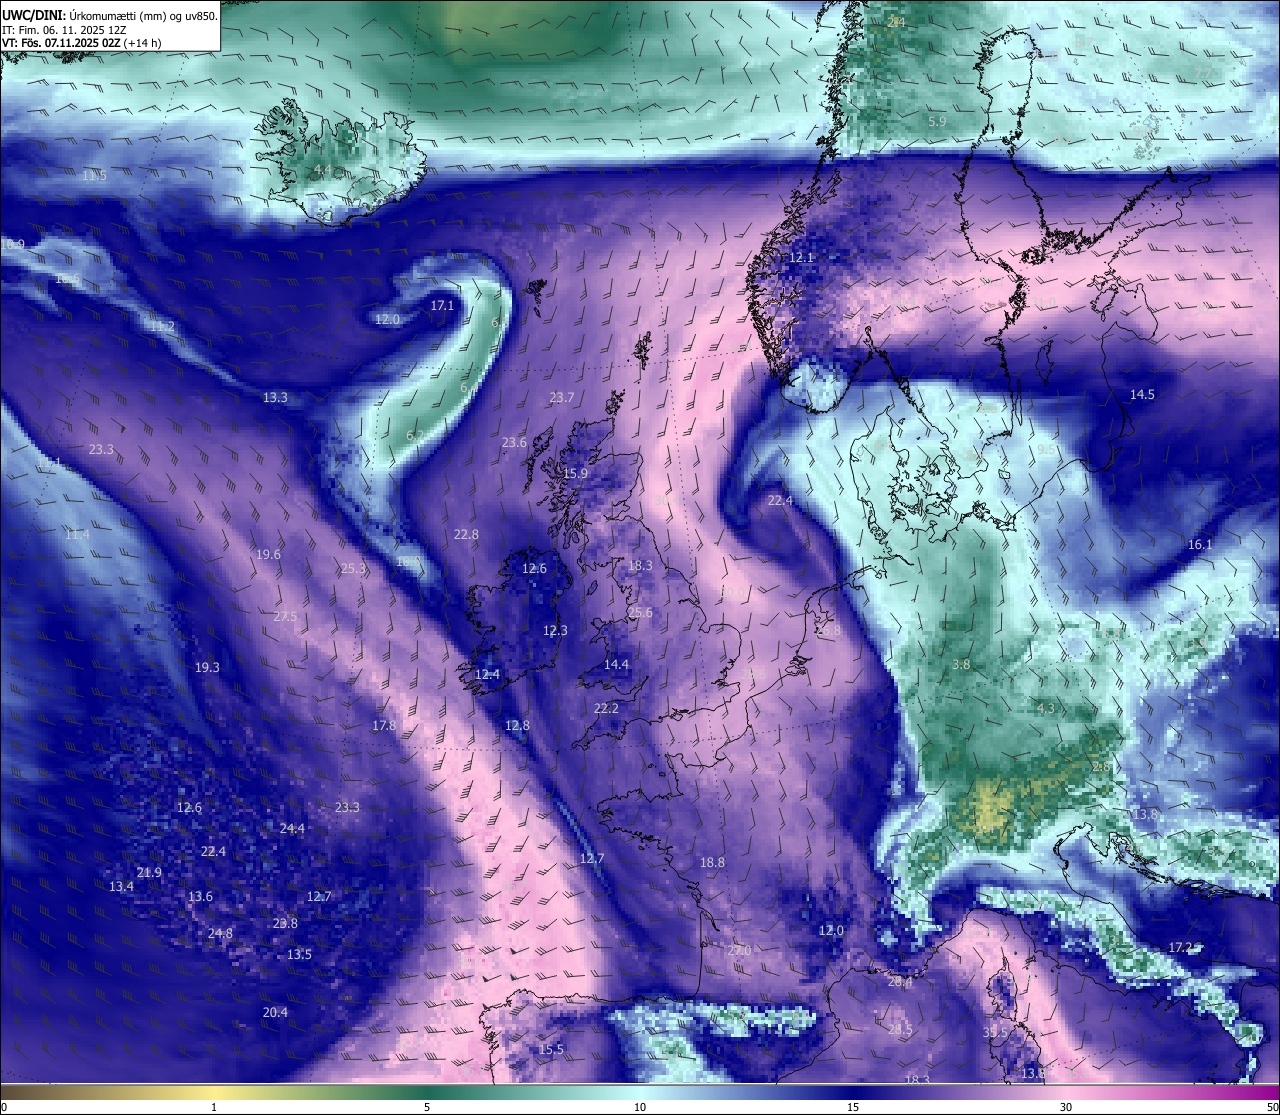This screenshot has width=1280, height=1115.
Task: Click the 14.5 value over the Baltic
Action: click(x=1142, y=394)
